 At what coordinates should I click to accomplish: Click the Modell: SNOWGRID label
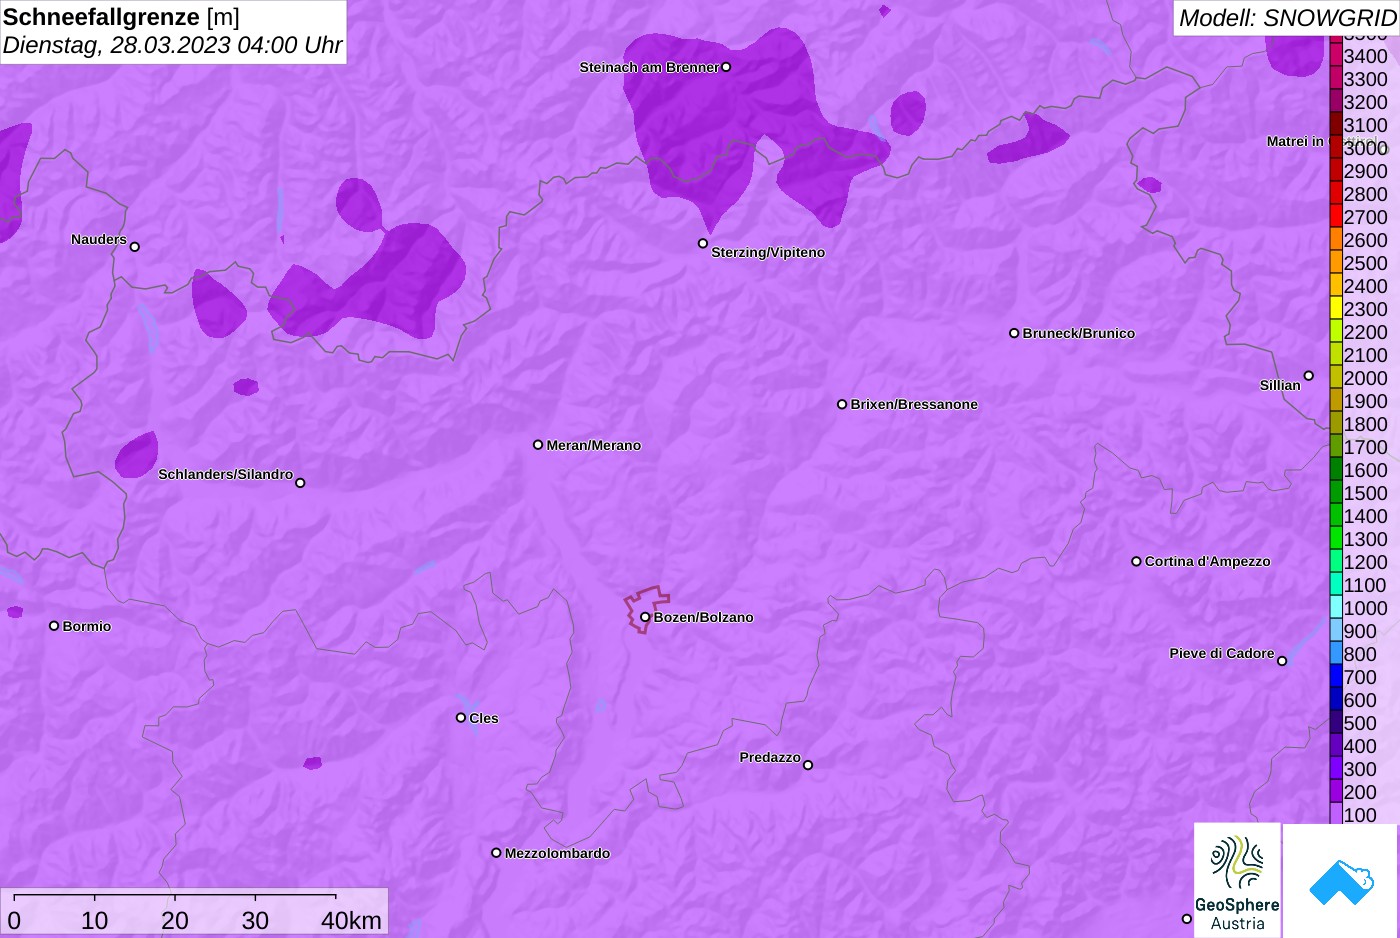pyautogui.click(x=1287, y=18)
